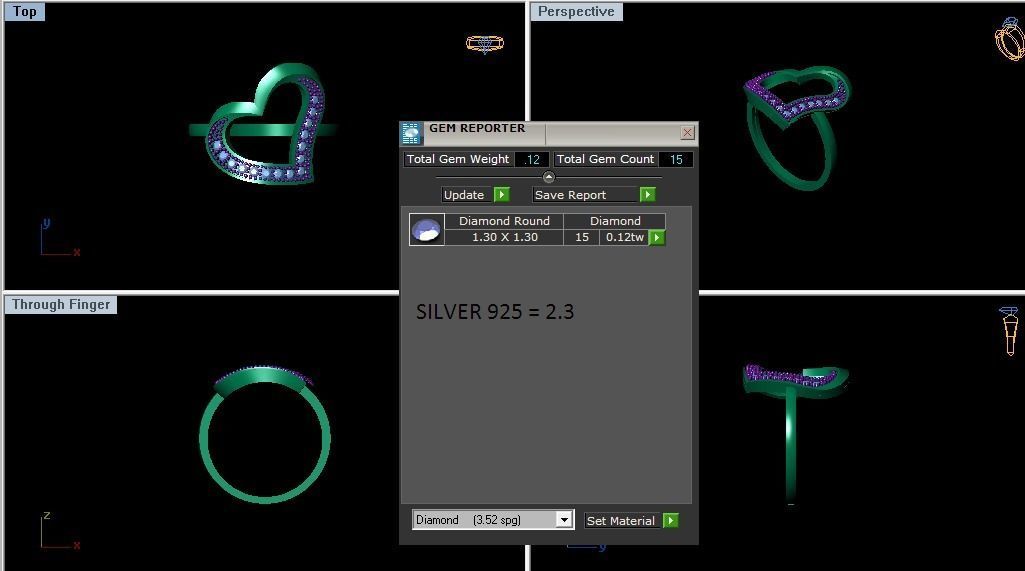Click the Top viewport label
Image resolution: width=1025 pixels, height=571 pixels.
pyautogui.click(x=25, y=12)
